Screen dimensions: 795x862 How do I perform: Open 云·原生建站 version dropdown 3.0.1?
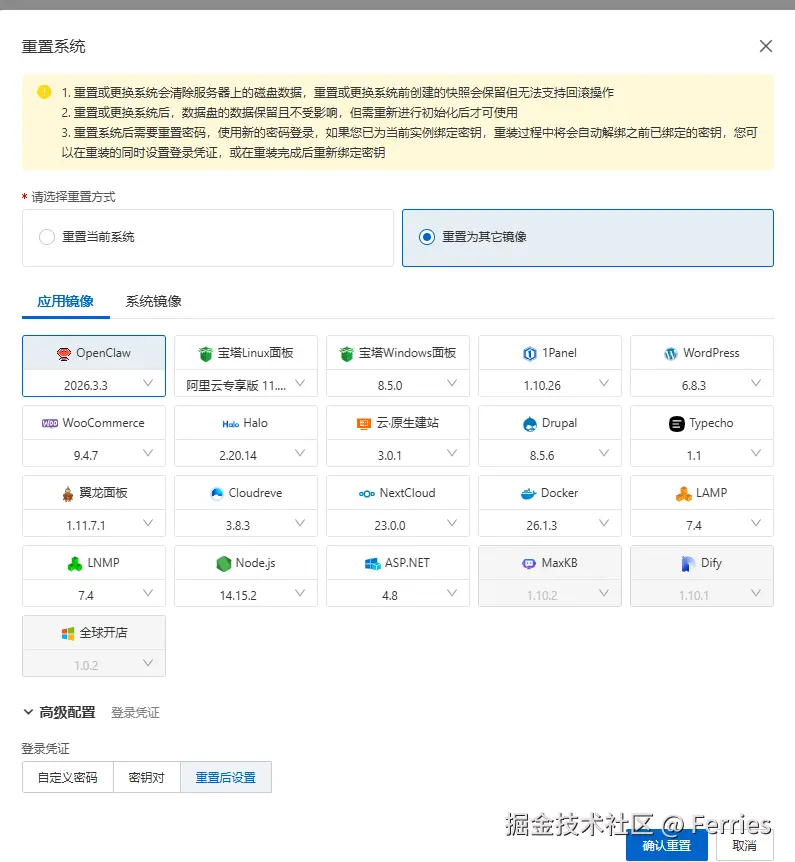tap(398, 454)
